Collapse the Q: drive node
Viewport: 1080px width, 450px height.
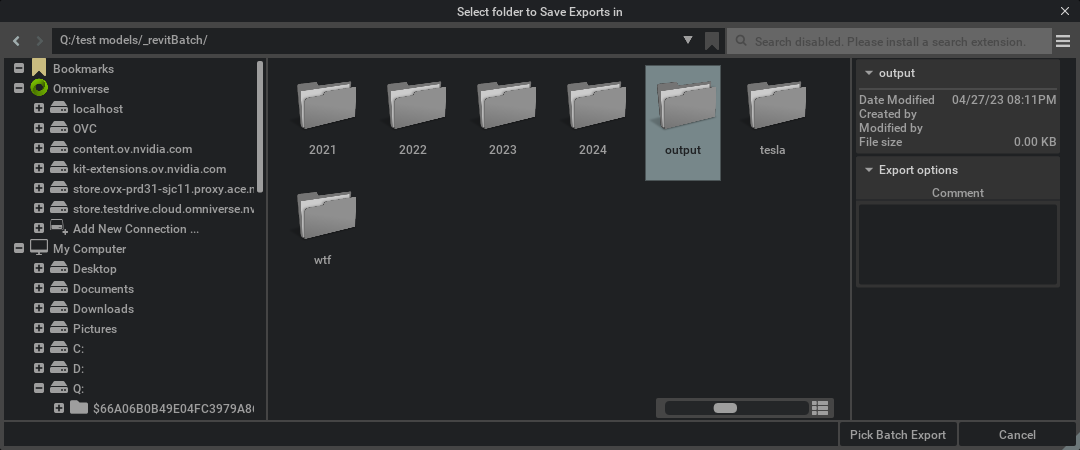tap(39, 389)
